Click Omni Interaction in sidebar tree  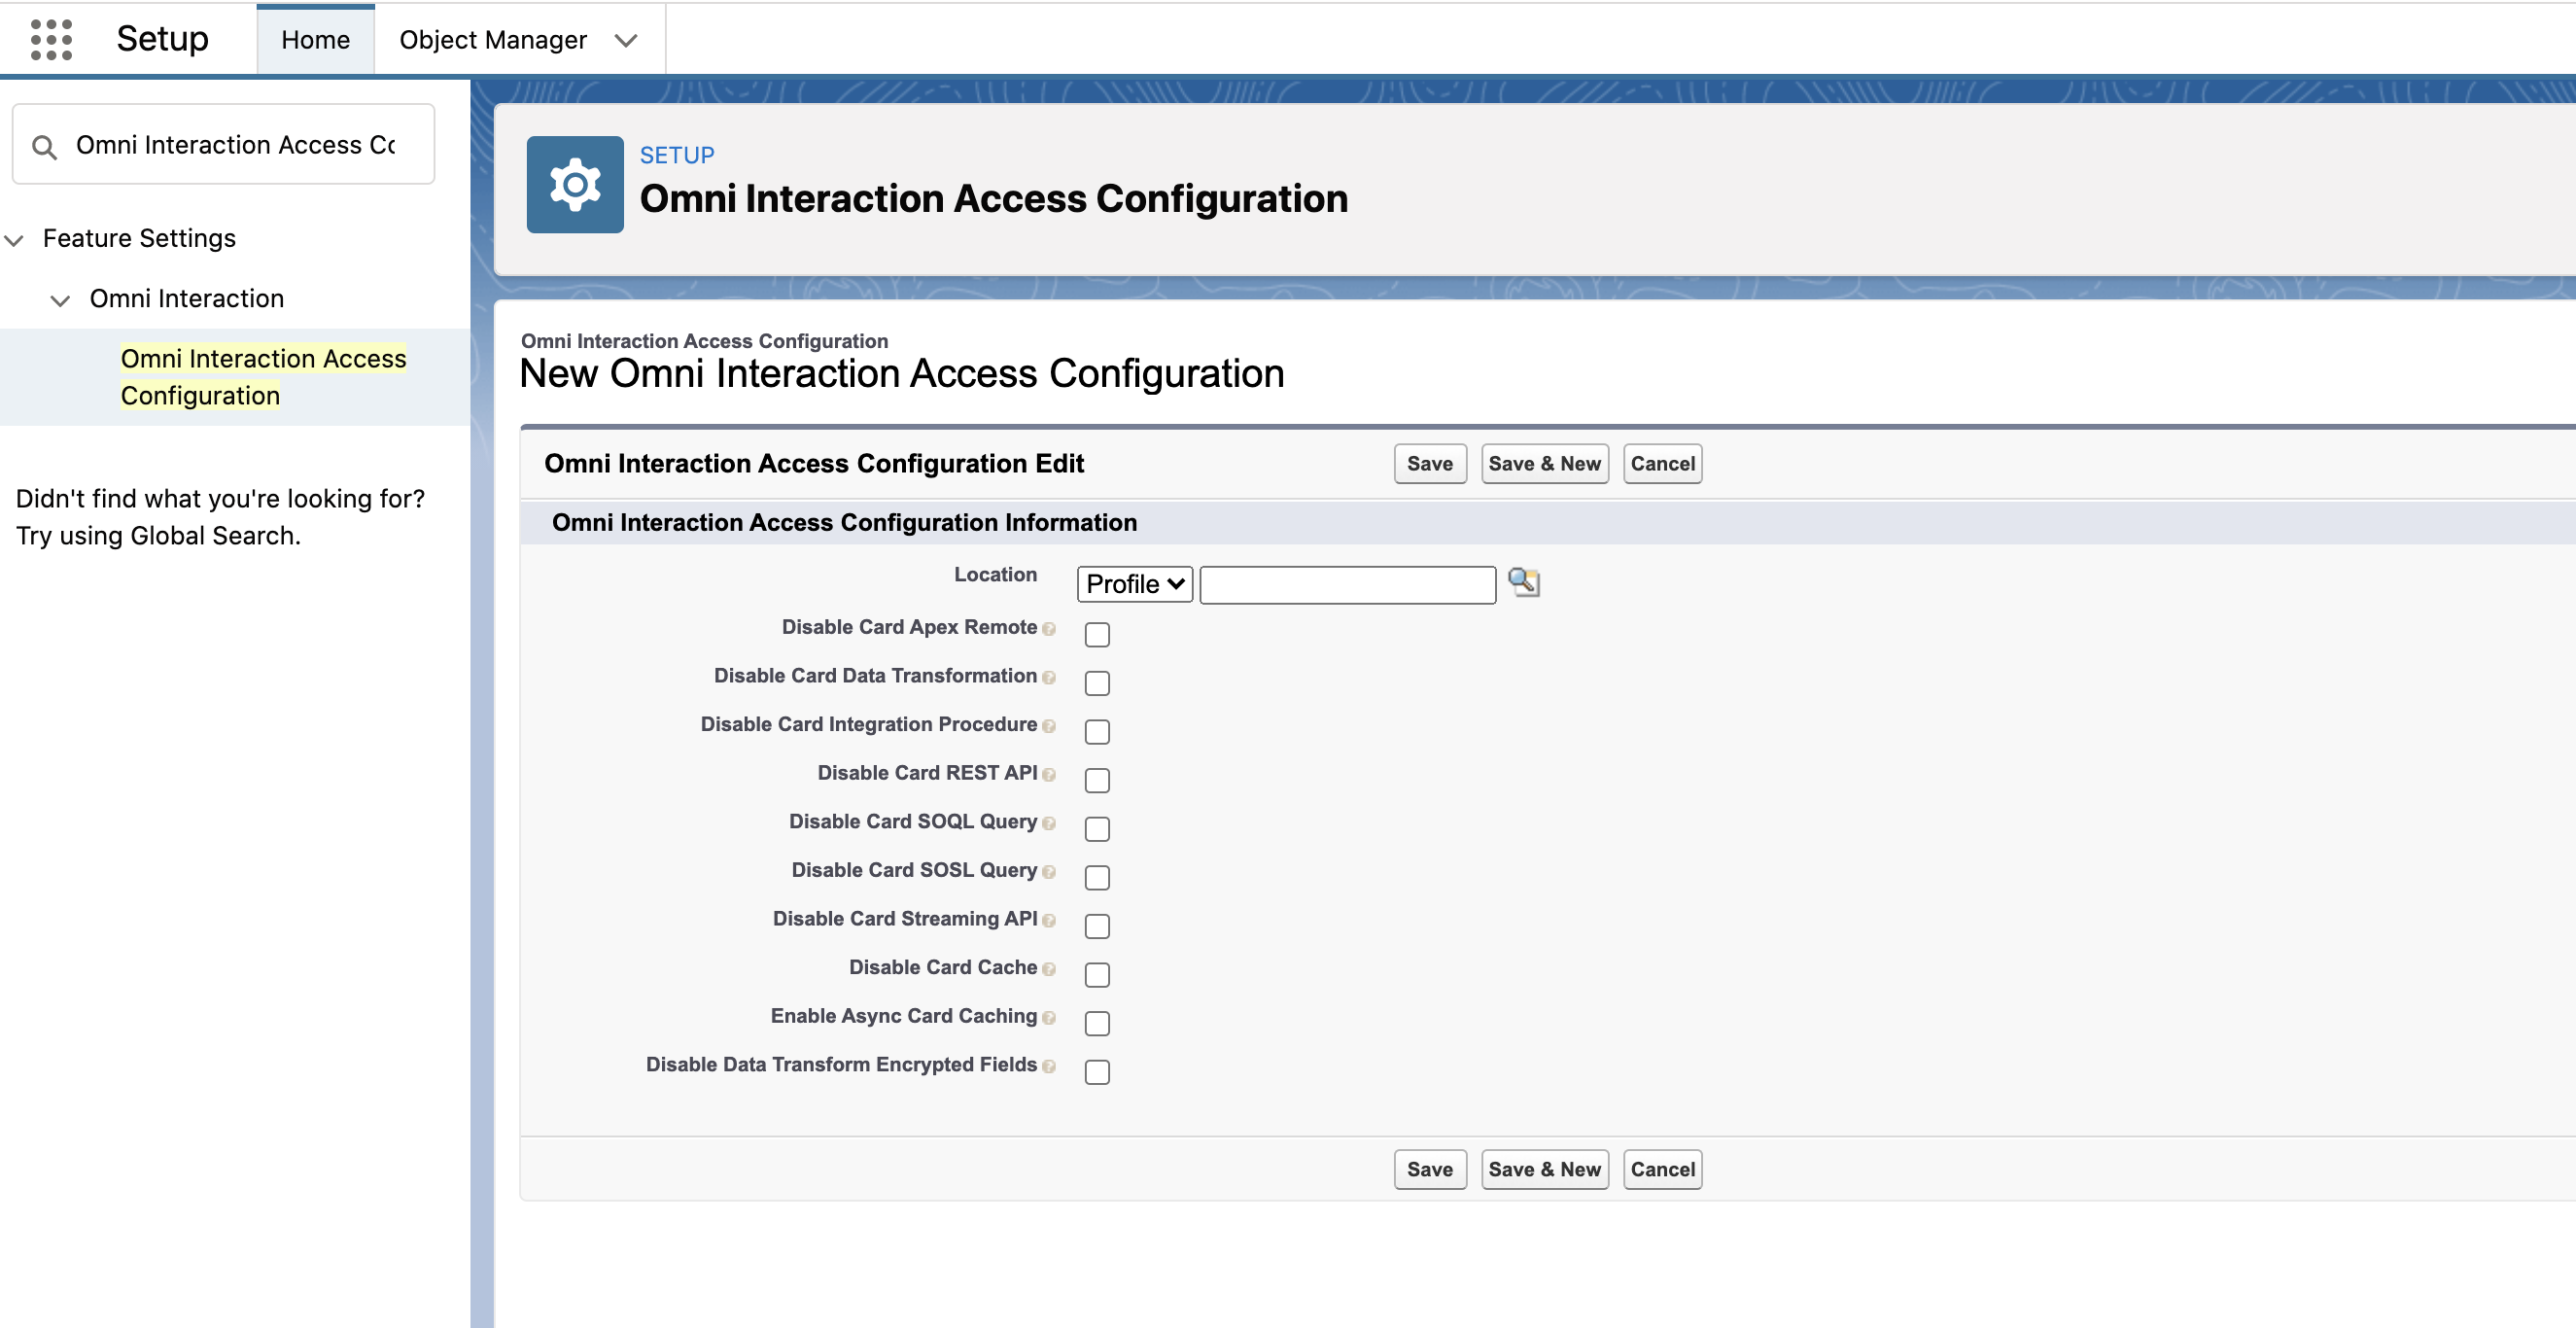click(187, 298)
